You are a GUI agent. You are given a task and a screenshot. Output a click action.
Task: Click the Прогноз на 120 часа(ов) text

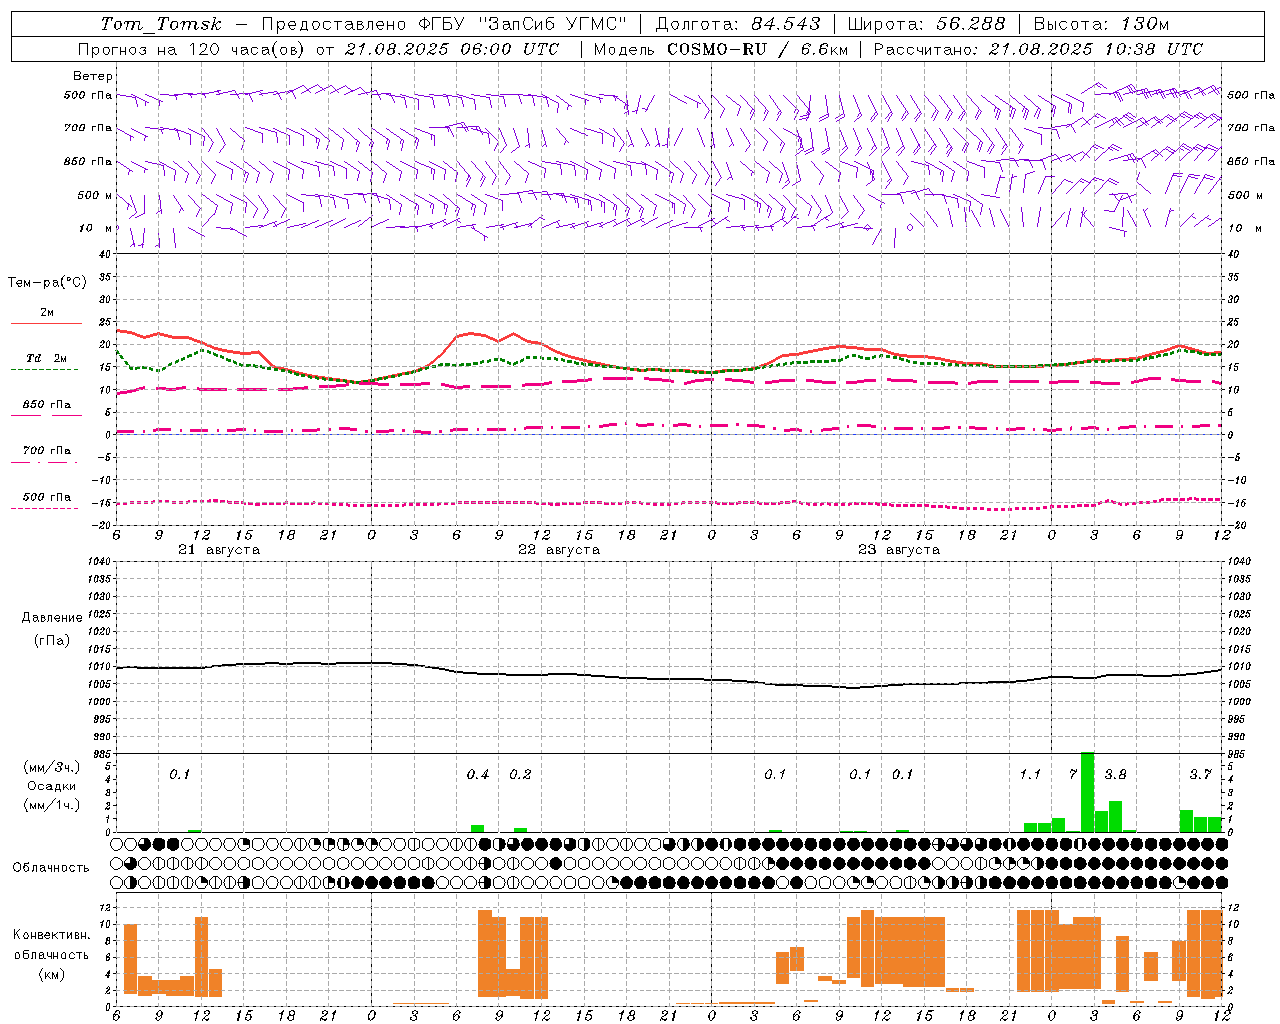pos(192,49)
